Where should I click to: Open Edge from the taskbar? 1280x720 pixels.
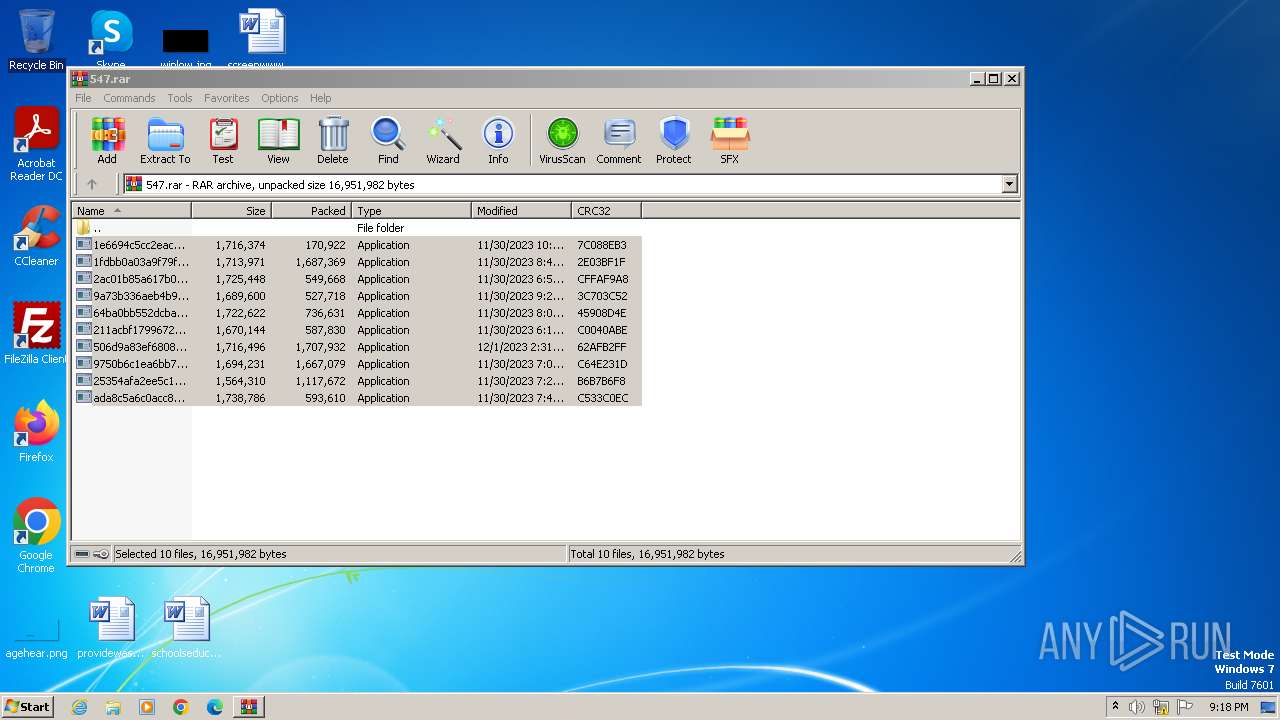click(215, 707)
